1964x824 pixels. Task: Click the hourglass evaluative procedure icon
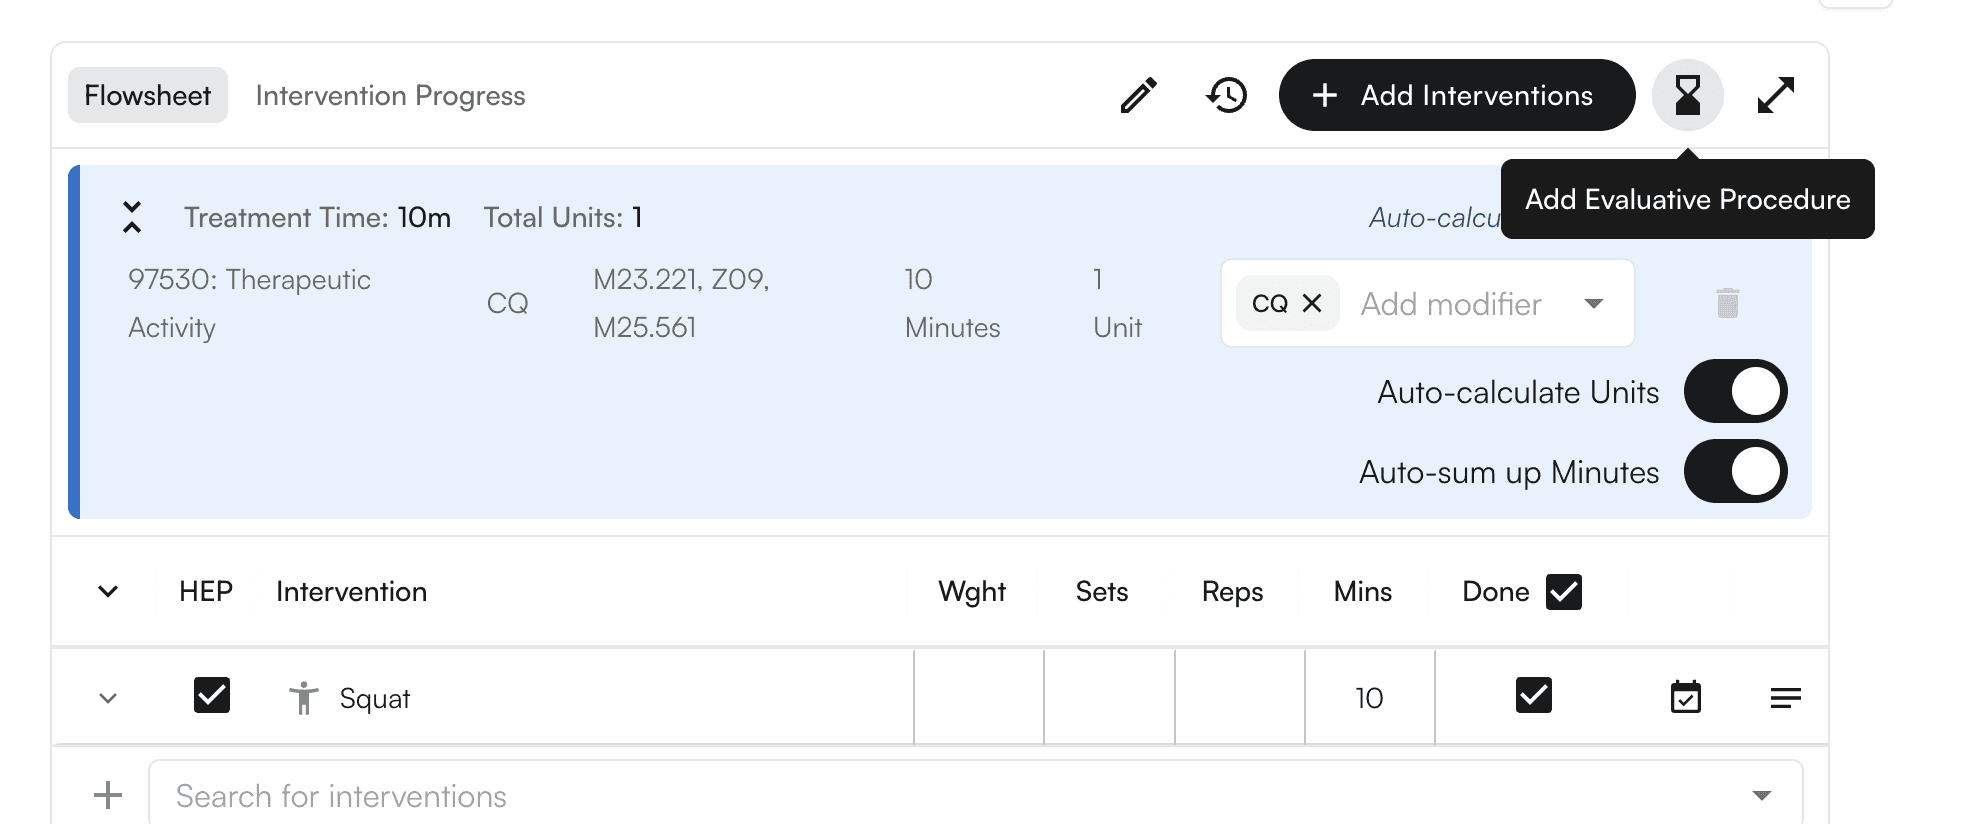point(1687,96)
